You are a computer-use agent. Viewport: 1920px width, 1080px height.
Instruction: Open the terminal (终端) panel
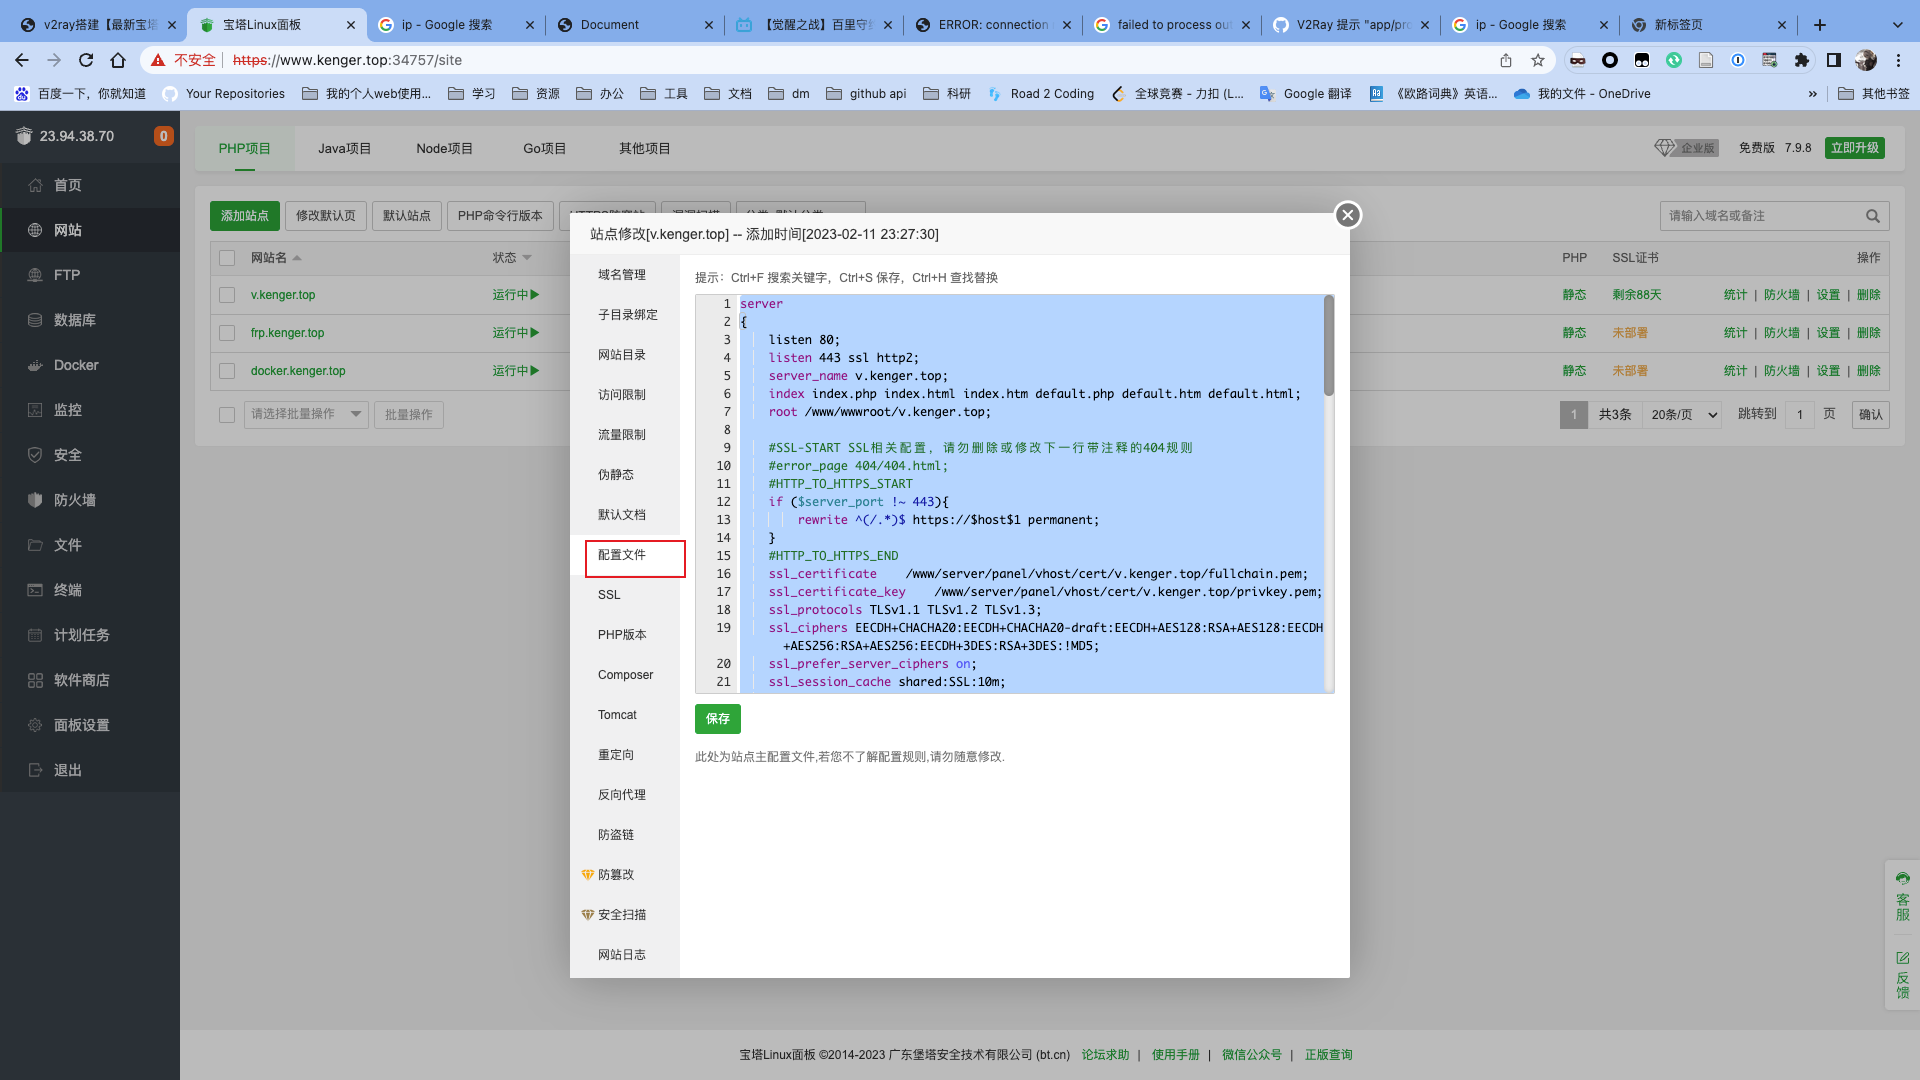[67, 590]
